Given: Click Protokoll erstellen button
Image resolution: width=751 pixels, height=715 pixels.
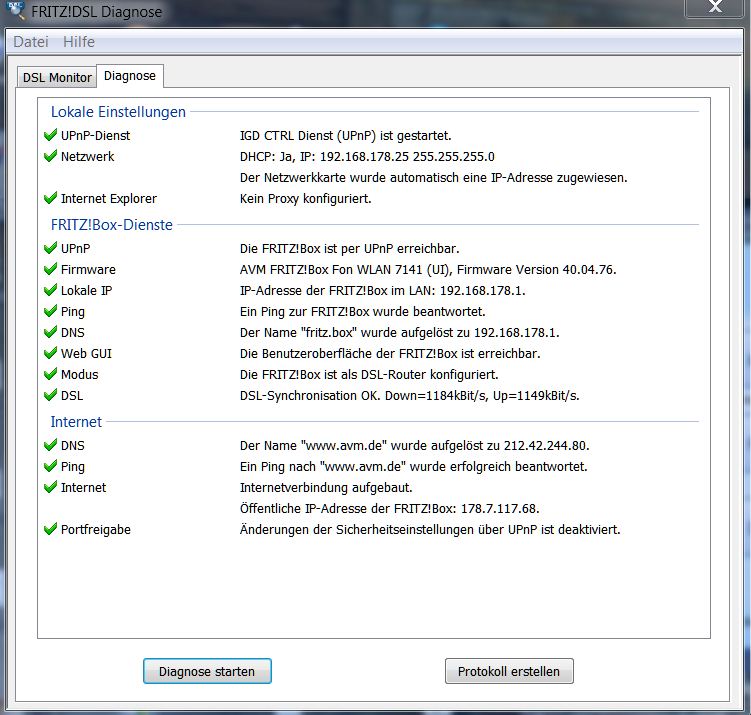Looking at the screenshot, I should (x=509, y=671).
